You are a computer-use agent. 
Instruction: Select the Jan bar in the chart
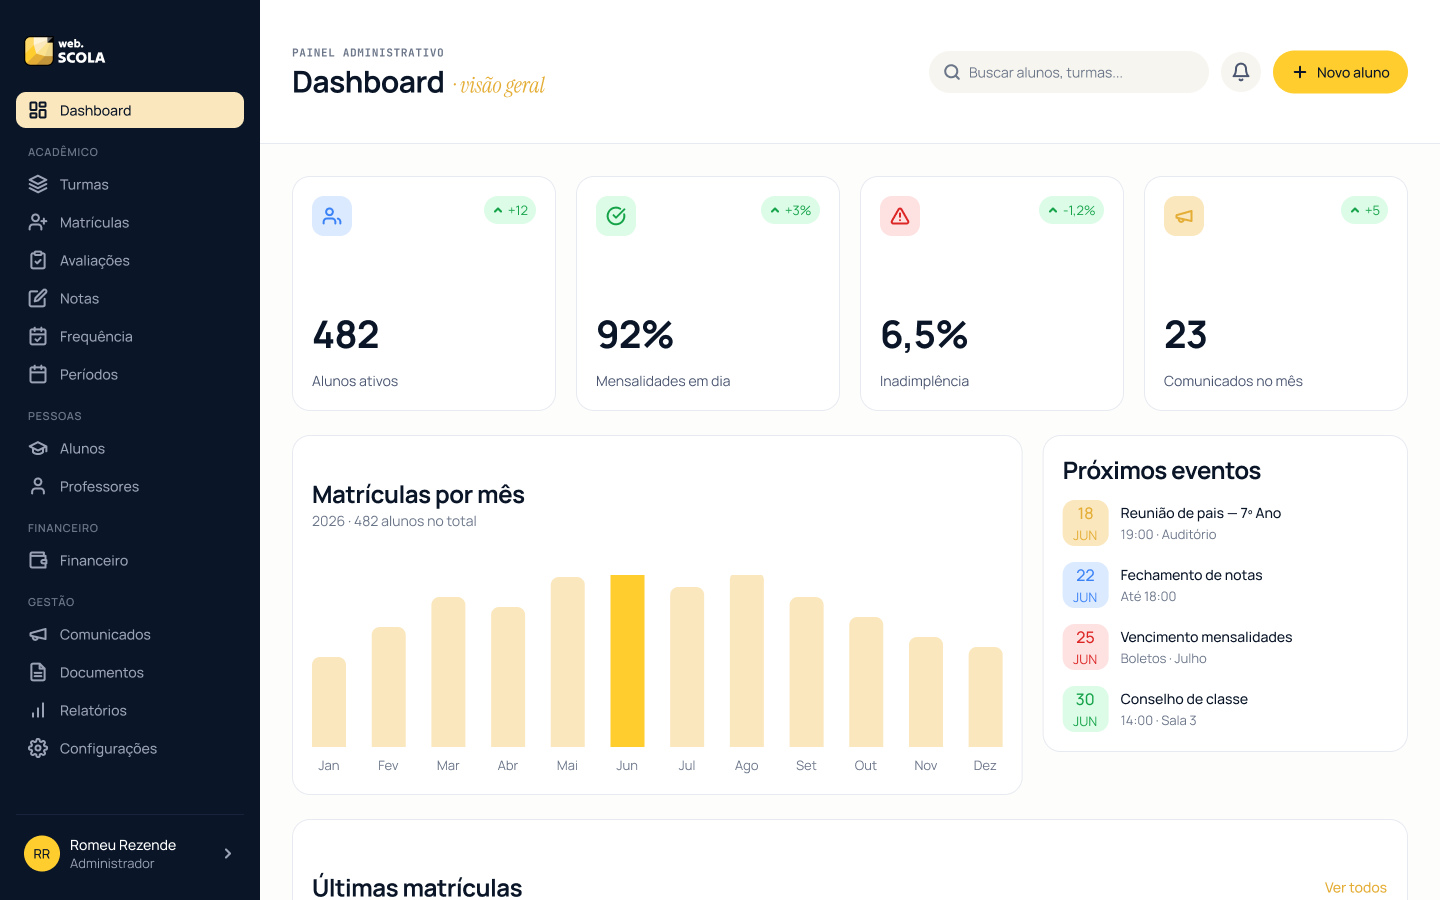329,702
